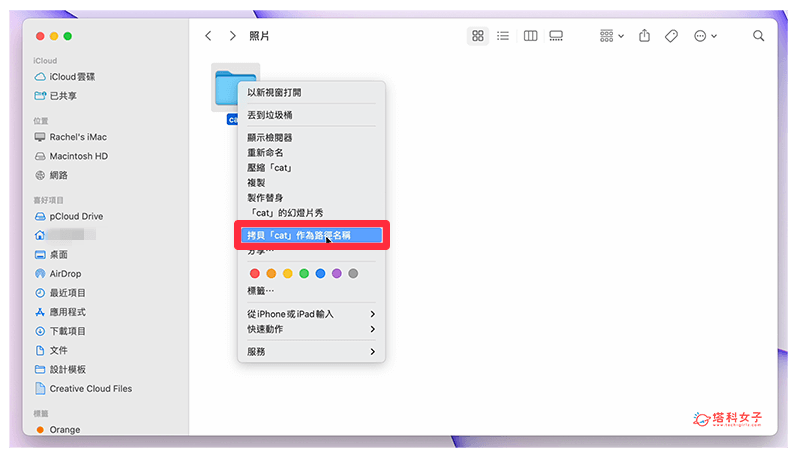Switch to icon grid view
The width and height of the screenshot is (800, 460).
point(478,36)
